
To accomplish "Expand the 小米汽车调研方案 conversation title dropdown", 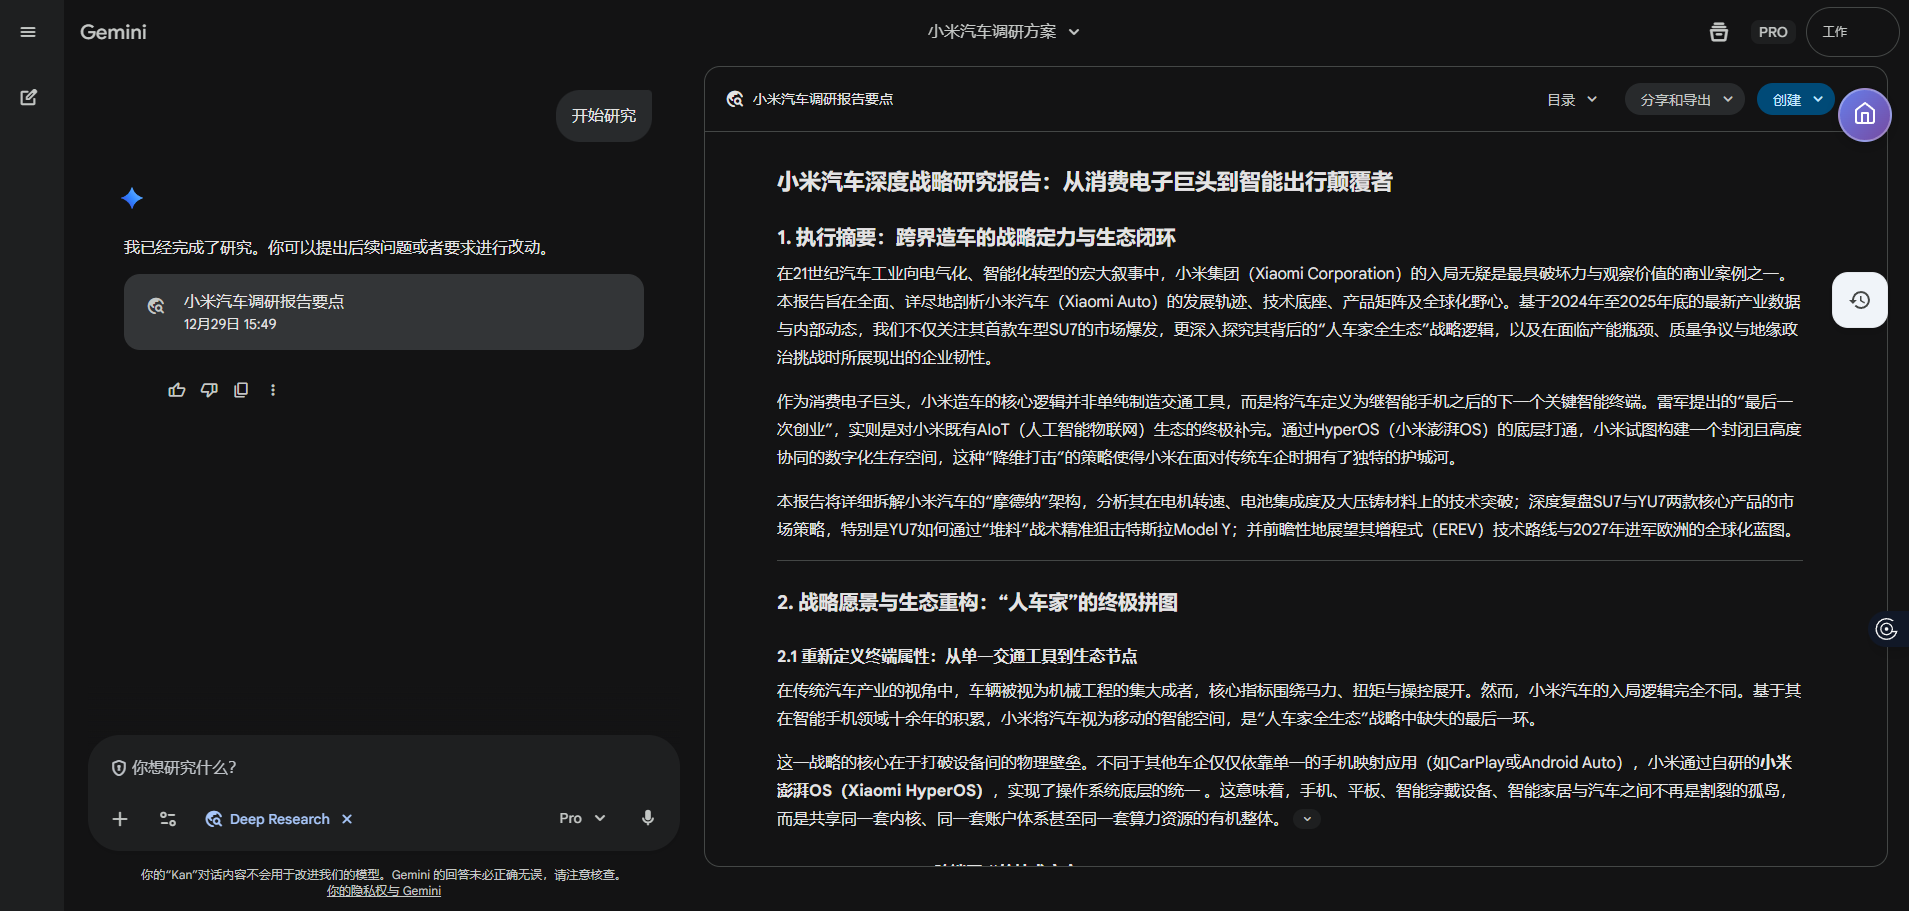I will point(1003,32).
